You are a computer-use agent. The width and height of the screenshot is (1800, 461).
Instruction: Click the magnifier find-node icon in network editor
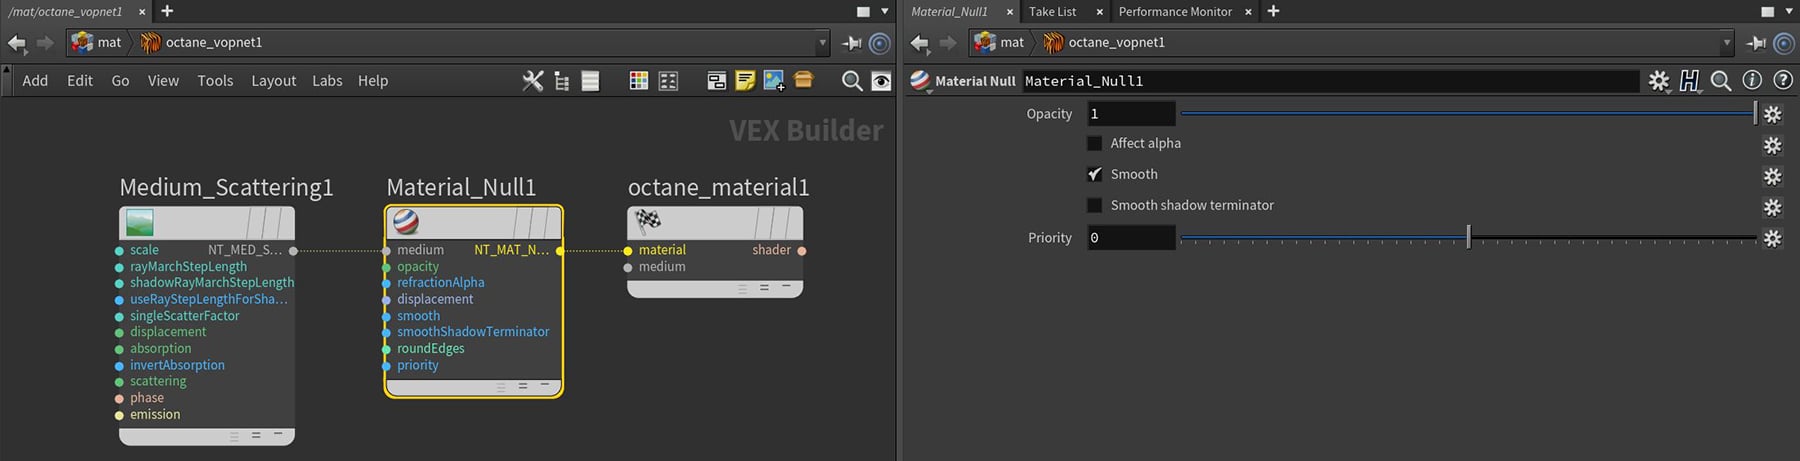coord(851,81)
